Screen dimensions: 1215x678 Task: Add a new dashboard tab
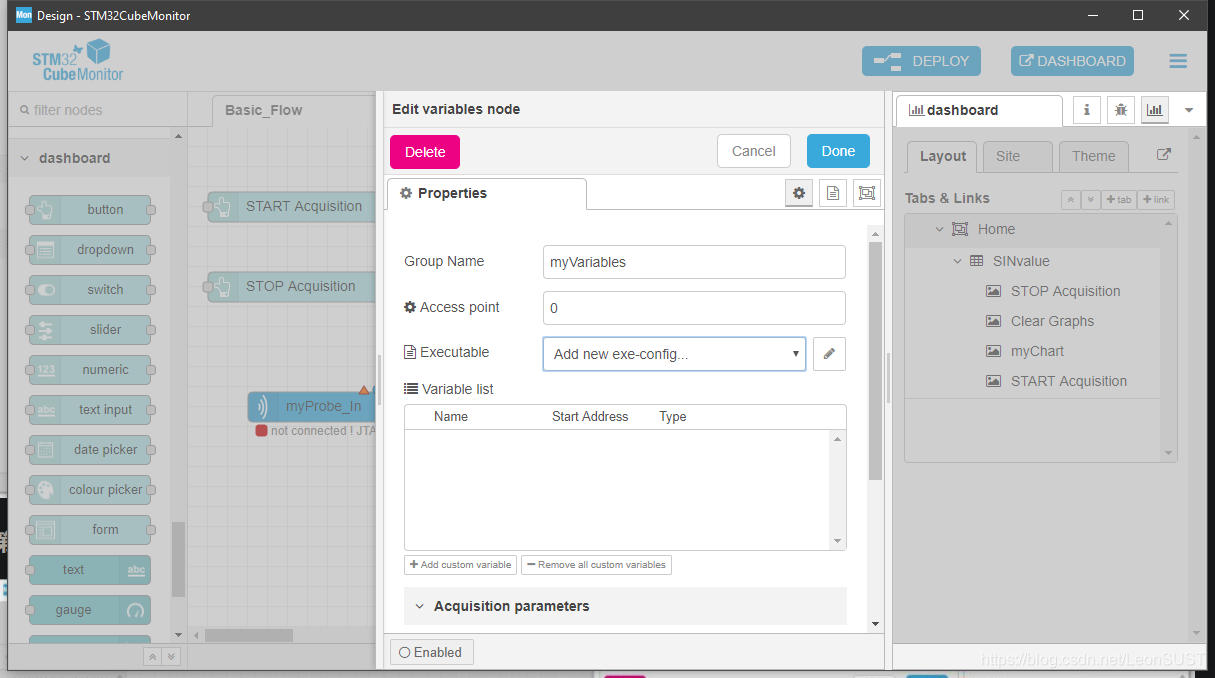pyautogui.click(x=1118, y=200)
